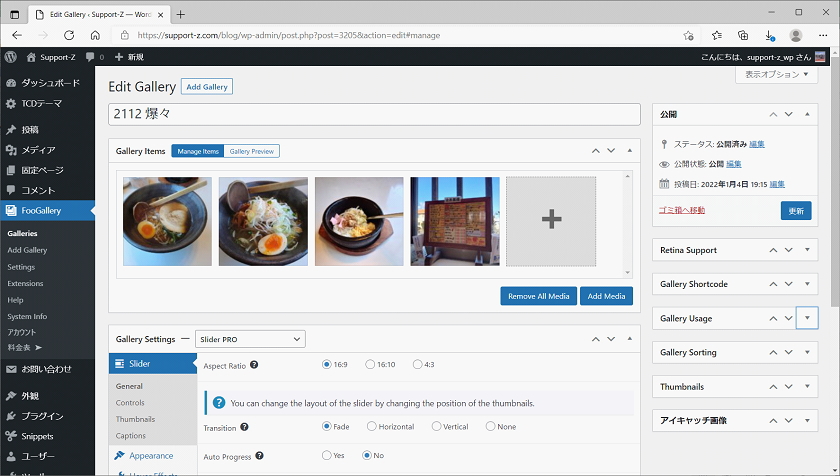The image size is (840, 476).
Task: Click the WordPress logo in admin bar
Action: pyautogui.click(x=11, y=57)
